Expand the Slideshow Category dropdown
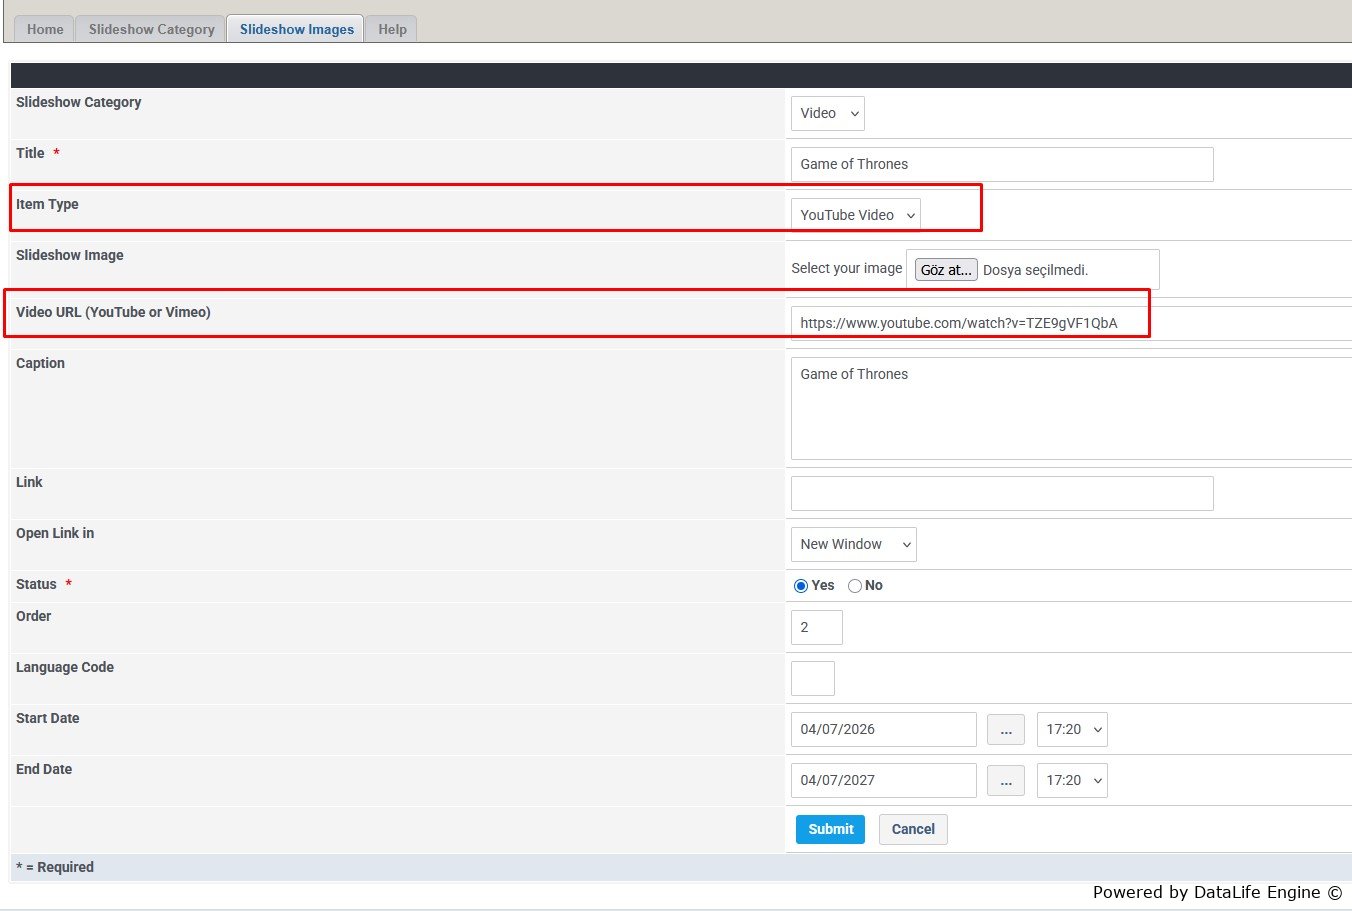The height and width of the screenshot is (911, 1352). (827, 114)
